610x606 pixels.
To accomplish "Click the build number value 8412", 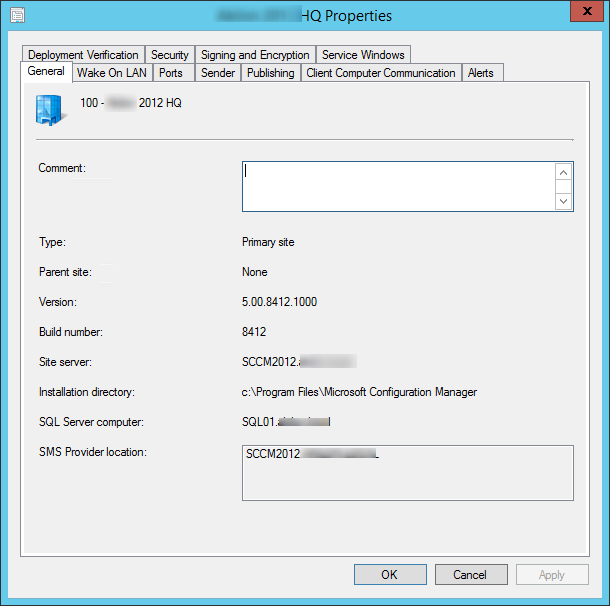I will [x=254, y=332].
